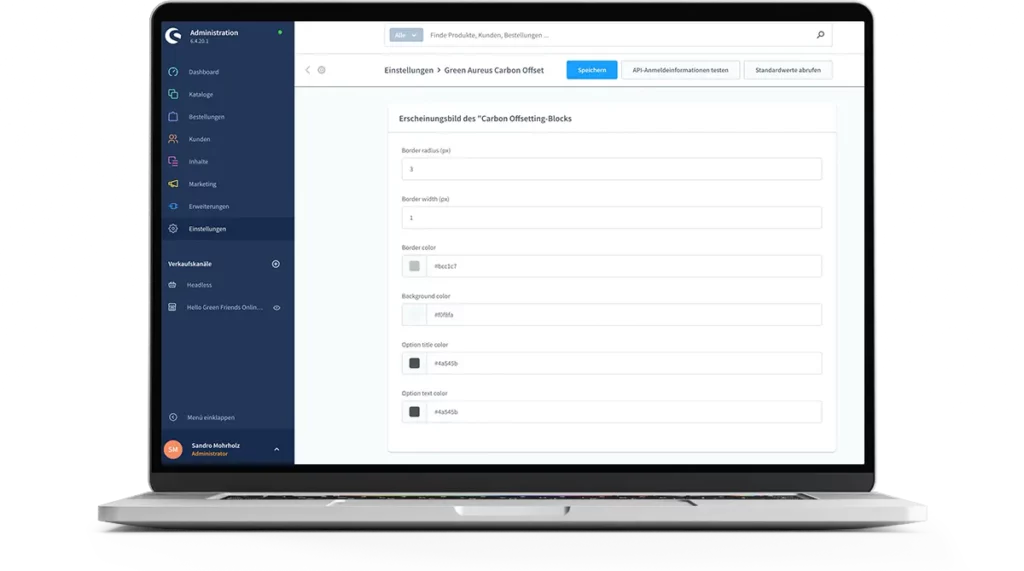The height and width of the screenshot is (571, 1024).
Task: Click 'API-Anmeldeinformationen testen' button
Action: pos(680,70)
